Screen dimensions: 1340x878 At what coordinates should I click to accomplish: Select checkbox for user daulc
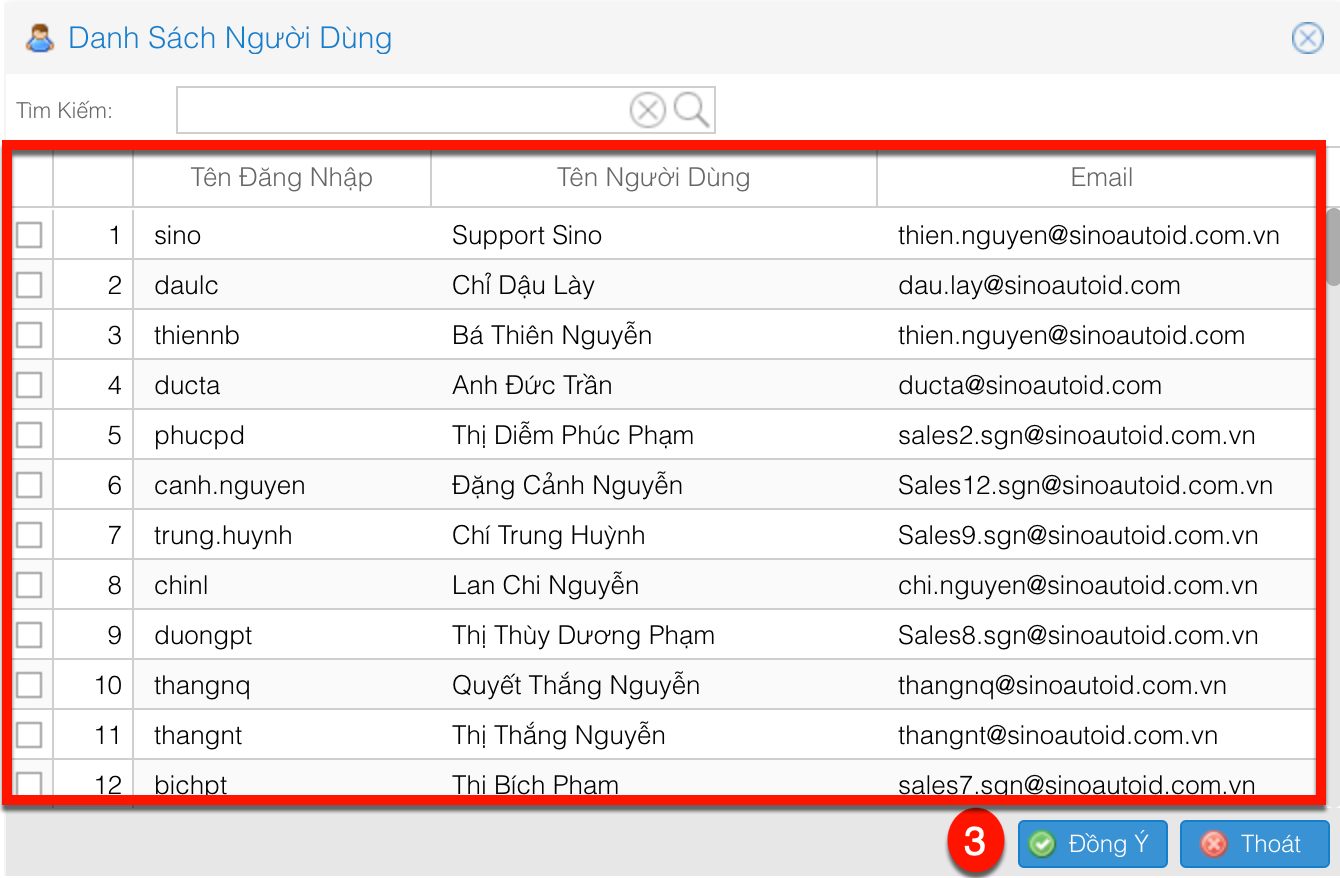click(x=29, y=285)
